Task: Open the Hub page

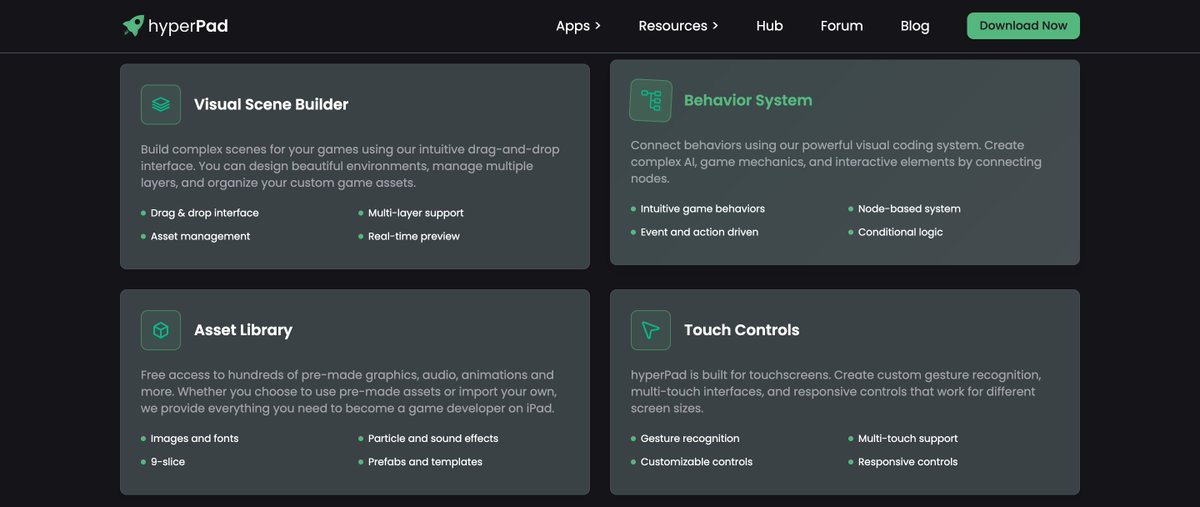Action: click(x=769, y=26)
